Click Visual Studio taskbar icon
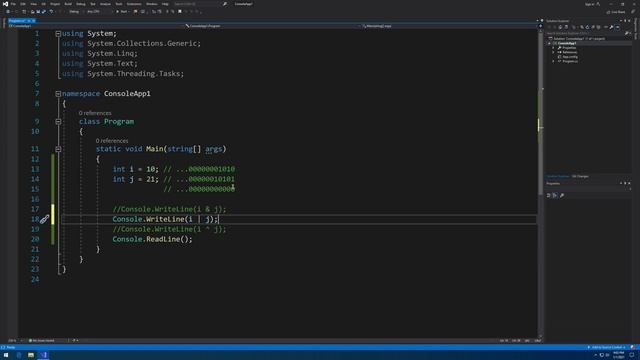The image size is (640, 360). (44, 355)
